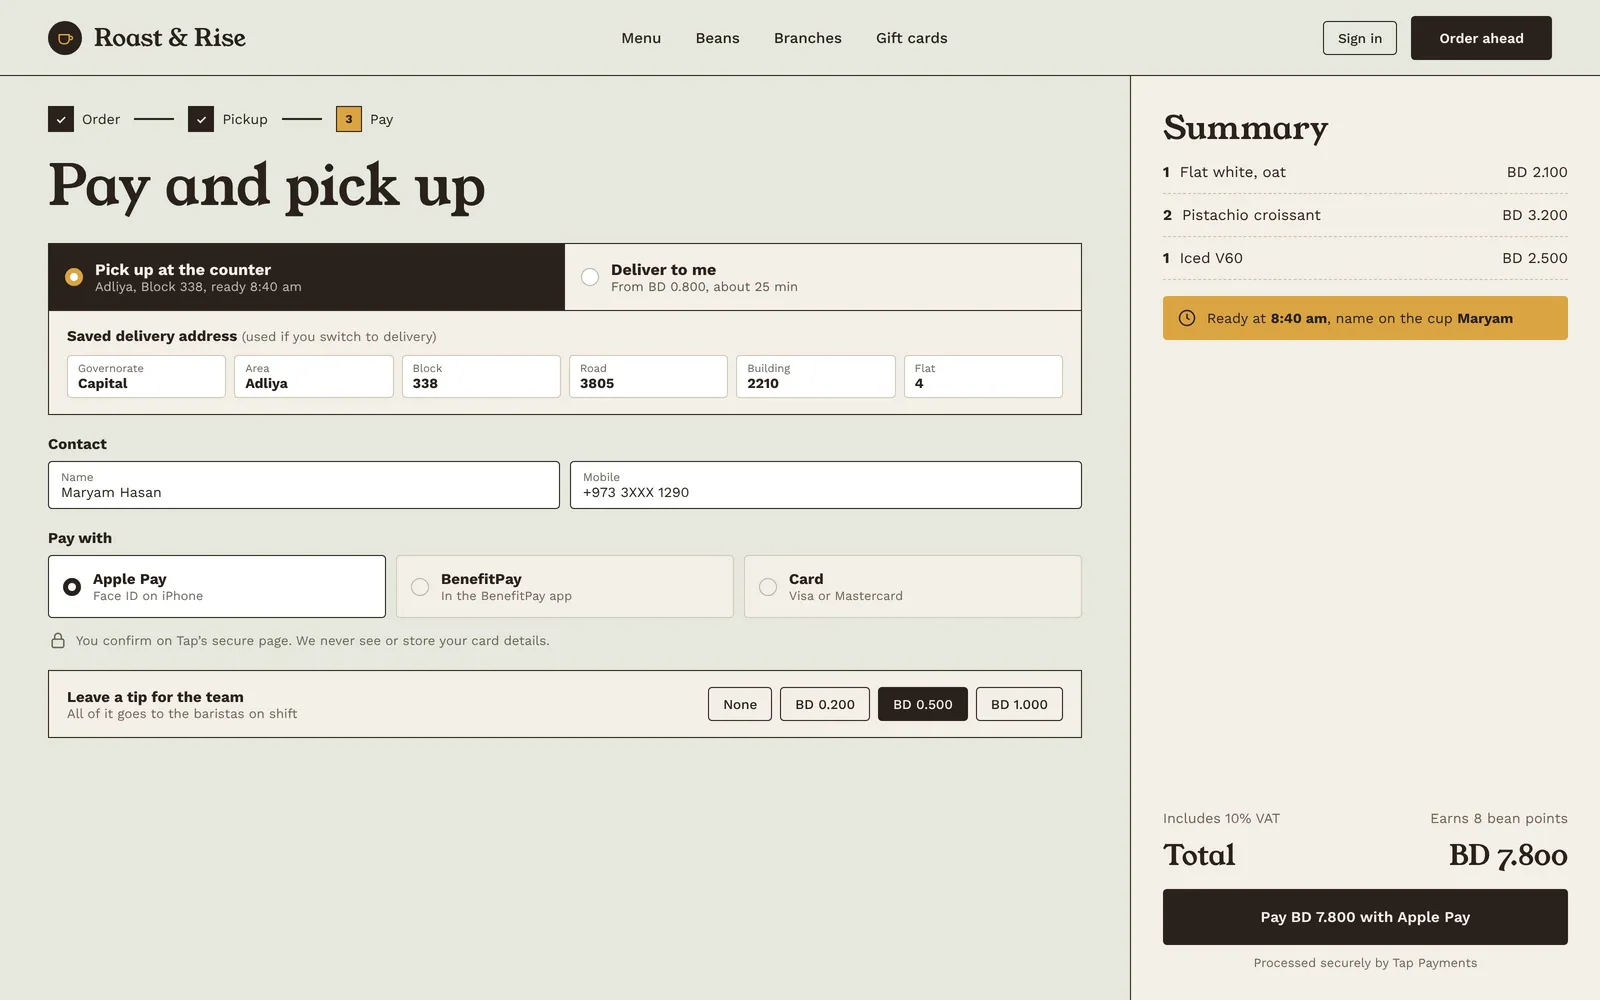Click the BD 7.800 total amount
The height and width of the screenshot is (1000, 1600).
pyautogui.click(x=1508, y=855)
